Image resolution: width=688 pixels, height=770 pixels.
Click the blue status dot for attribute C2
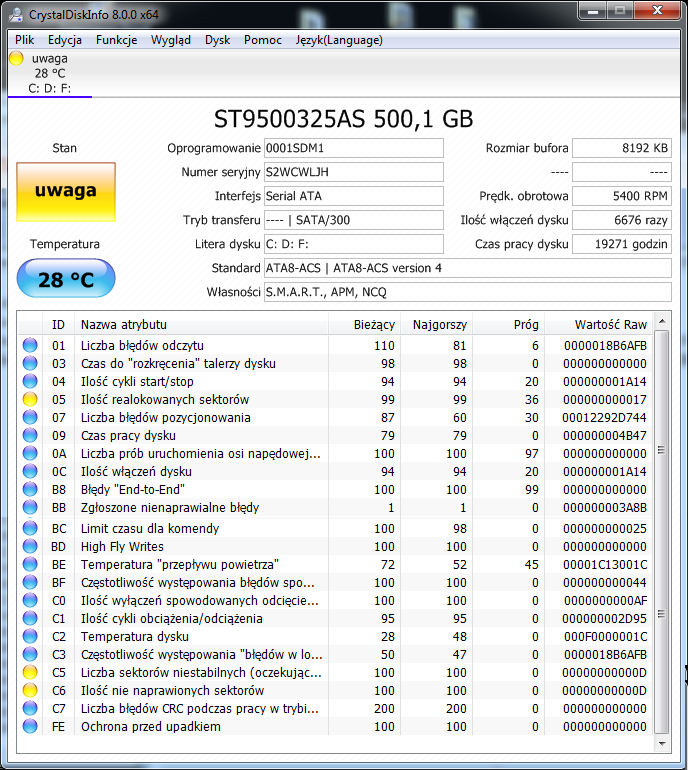(30, 636)
